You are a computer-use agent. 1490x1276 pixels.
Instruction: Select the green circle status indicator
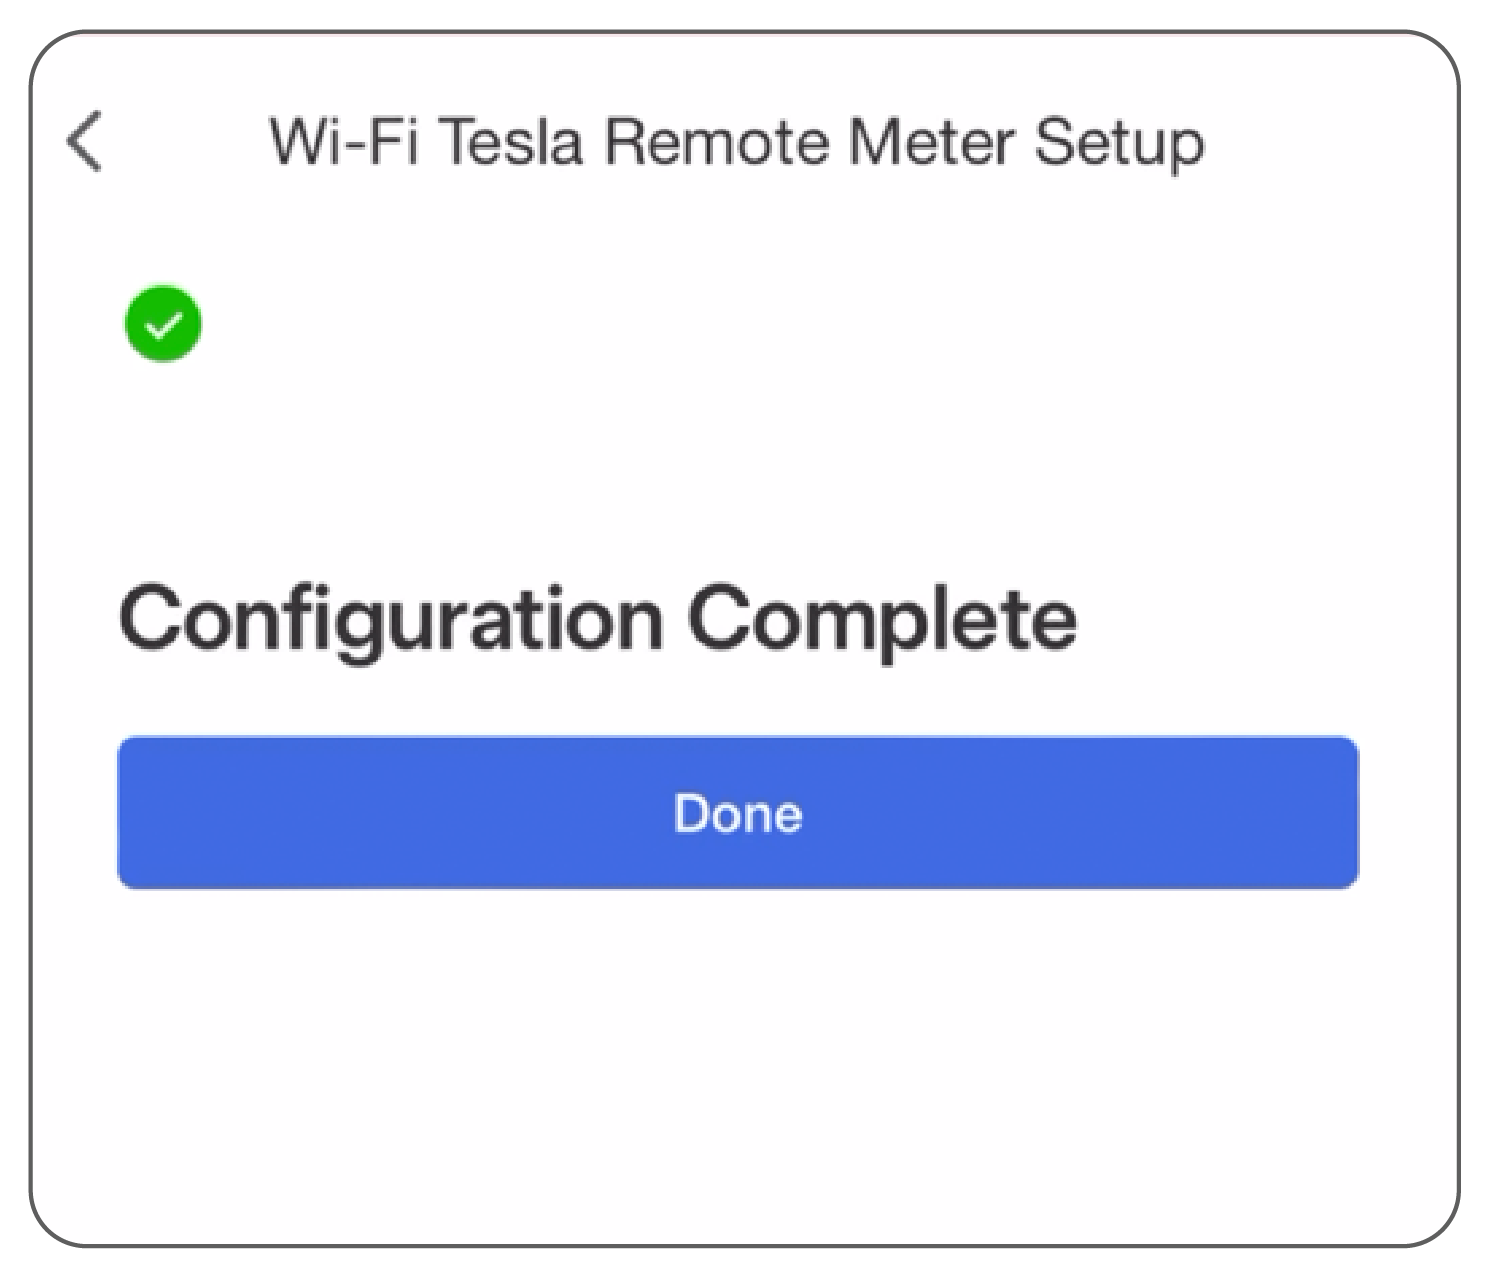[x=163, y=324]
